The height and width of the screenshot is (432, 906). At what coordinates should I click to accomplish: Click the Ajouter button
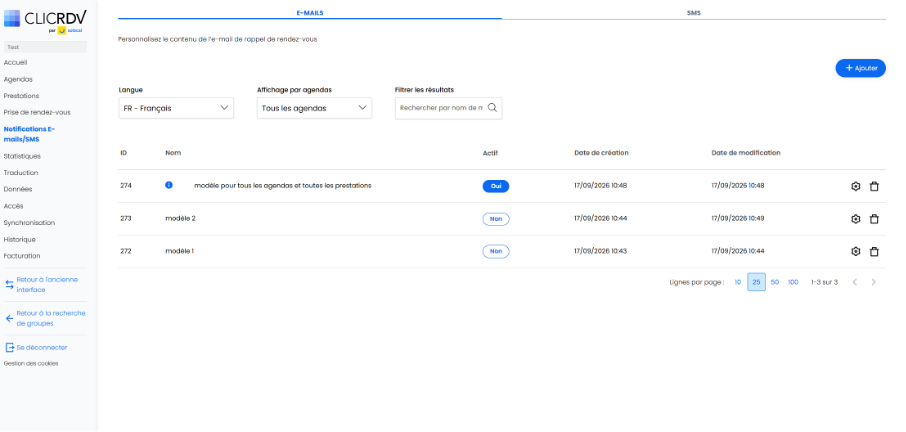click(x=860, y=68)
